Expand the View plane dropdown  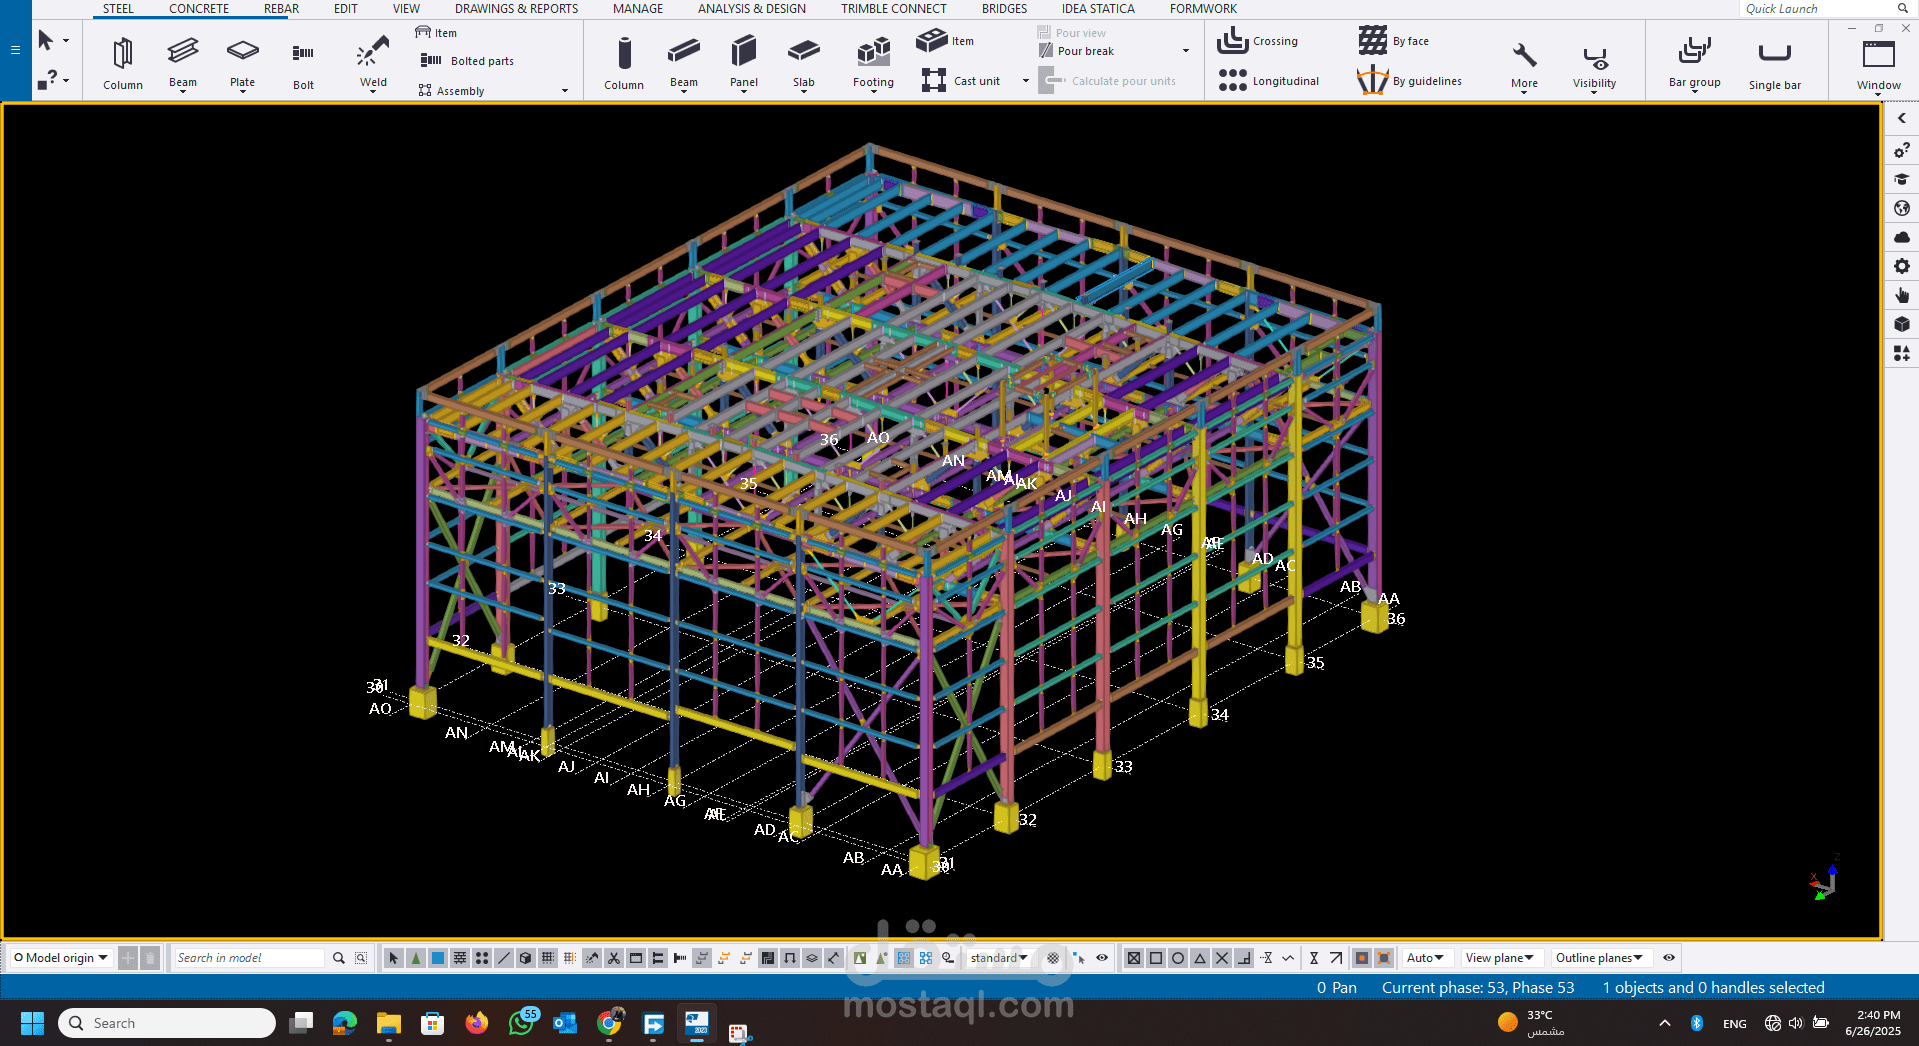pyautogui.click(x=1499, y=958)
